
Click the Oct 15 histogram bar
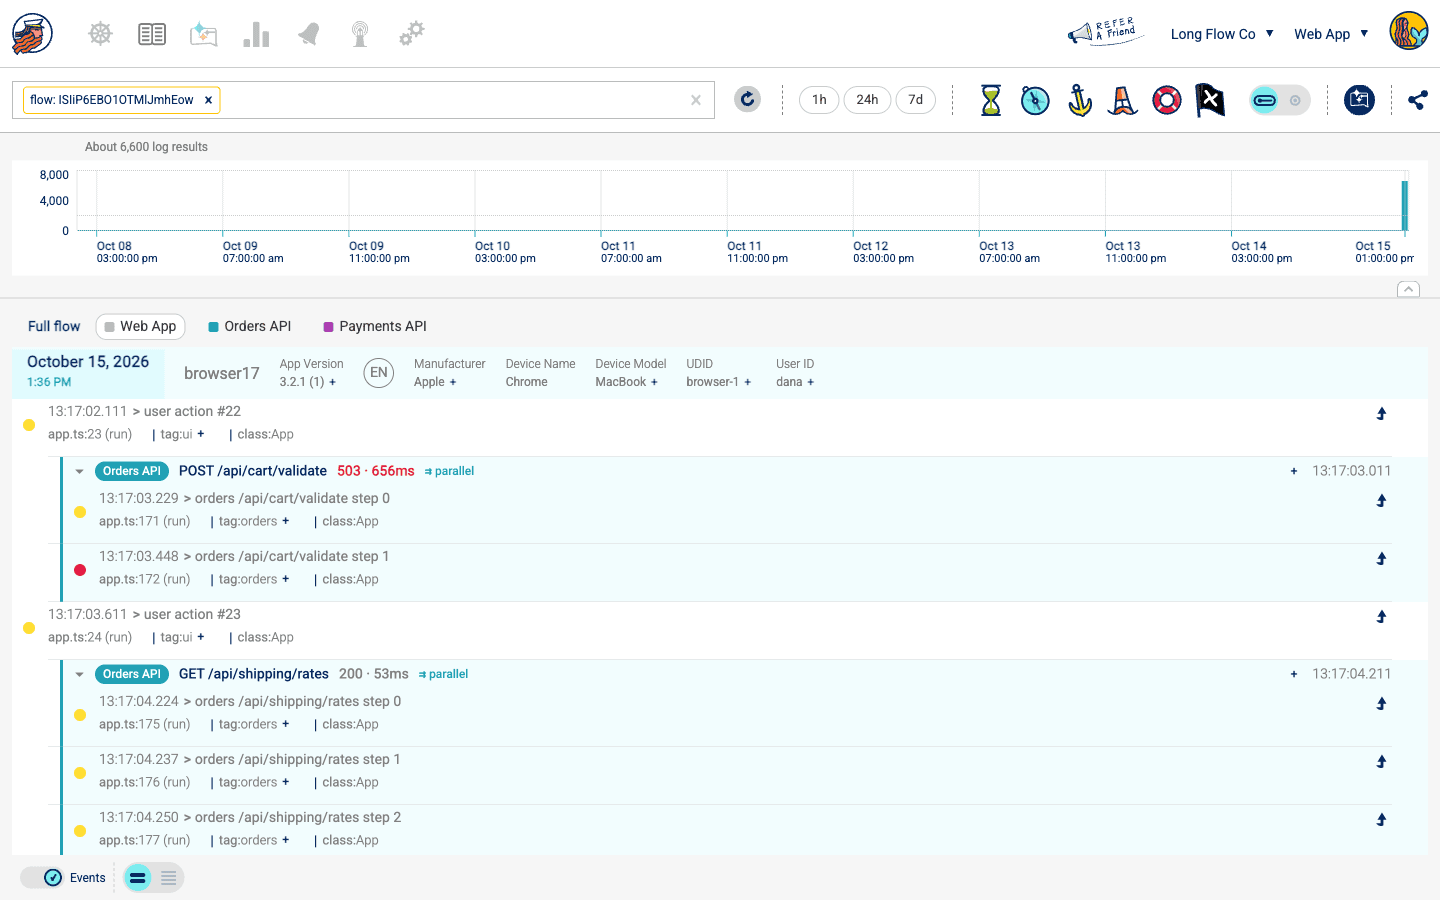click(1405, 205)
